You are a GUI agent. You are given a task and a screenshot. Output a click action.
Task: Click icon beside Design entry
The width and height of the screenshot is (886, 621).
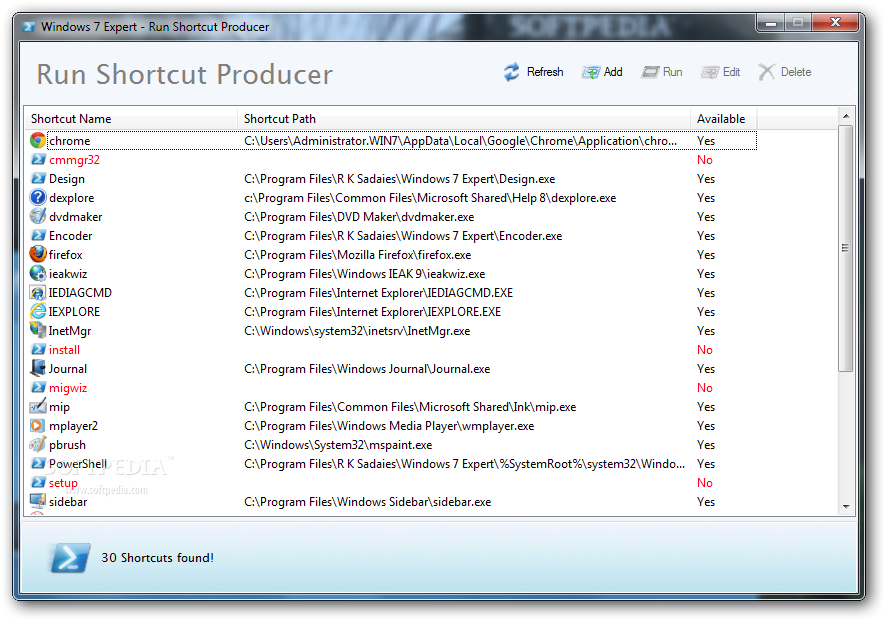point(38,179)
